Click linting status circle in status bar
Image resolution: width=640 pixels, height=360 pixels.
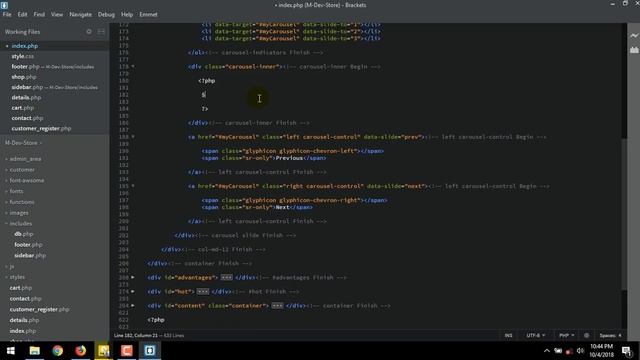(587, 336)
